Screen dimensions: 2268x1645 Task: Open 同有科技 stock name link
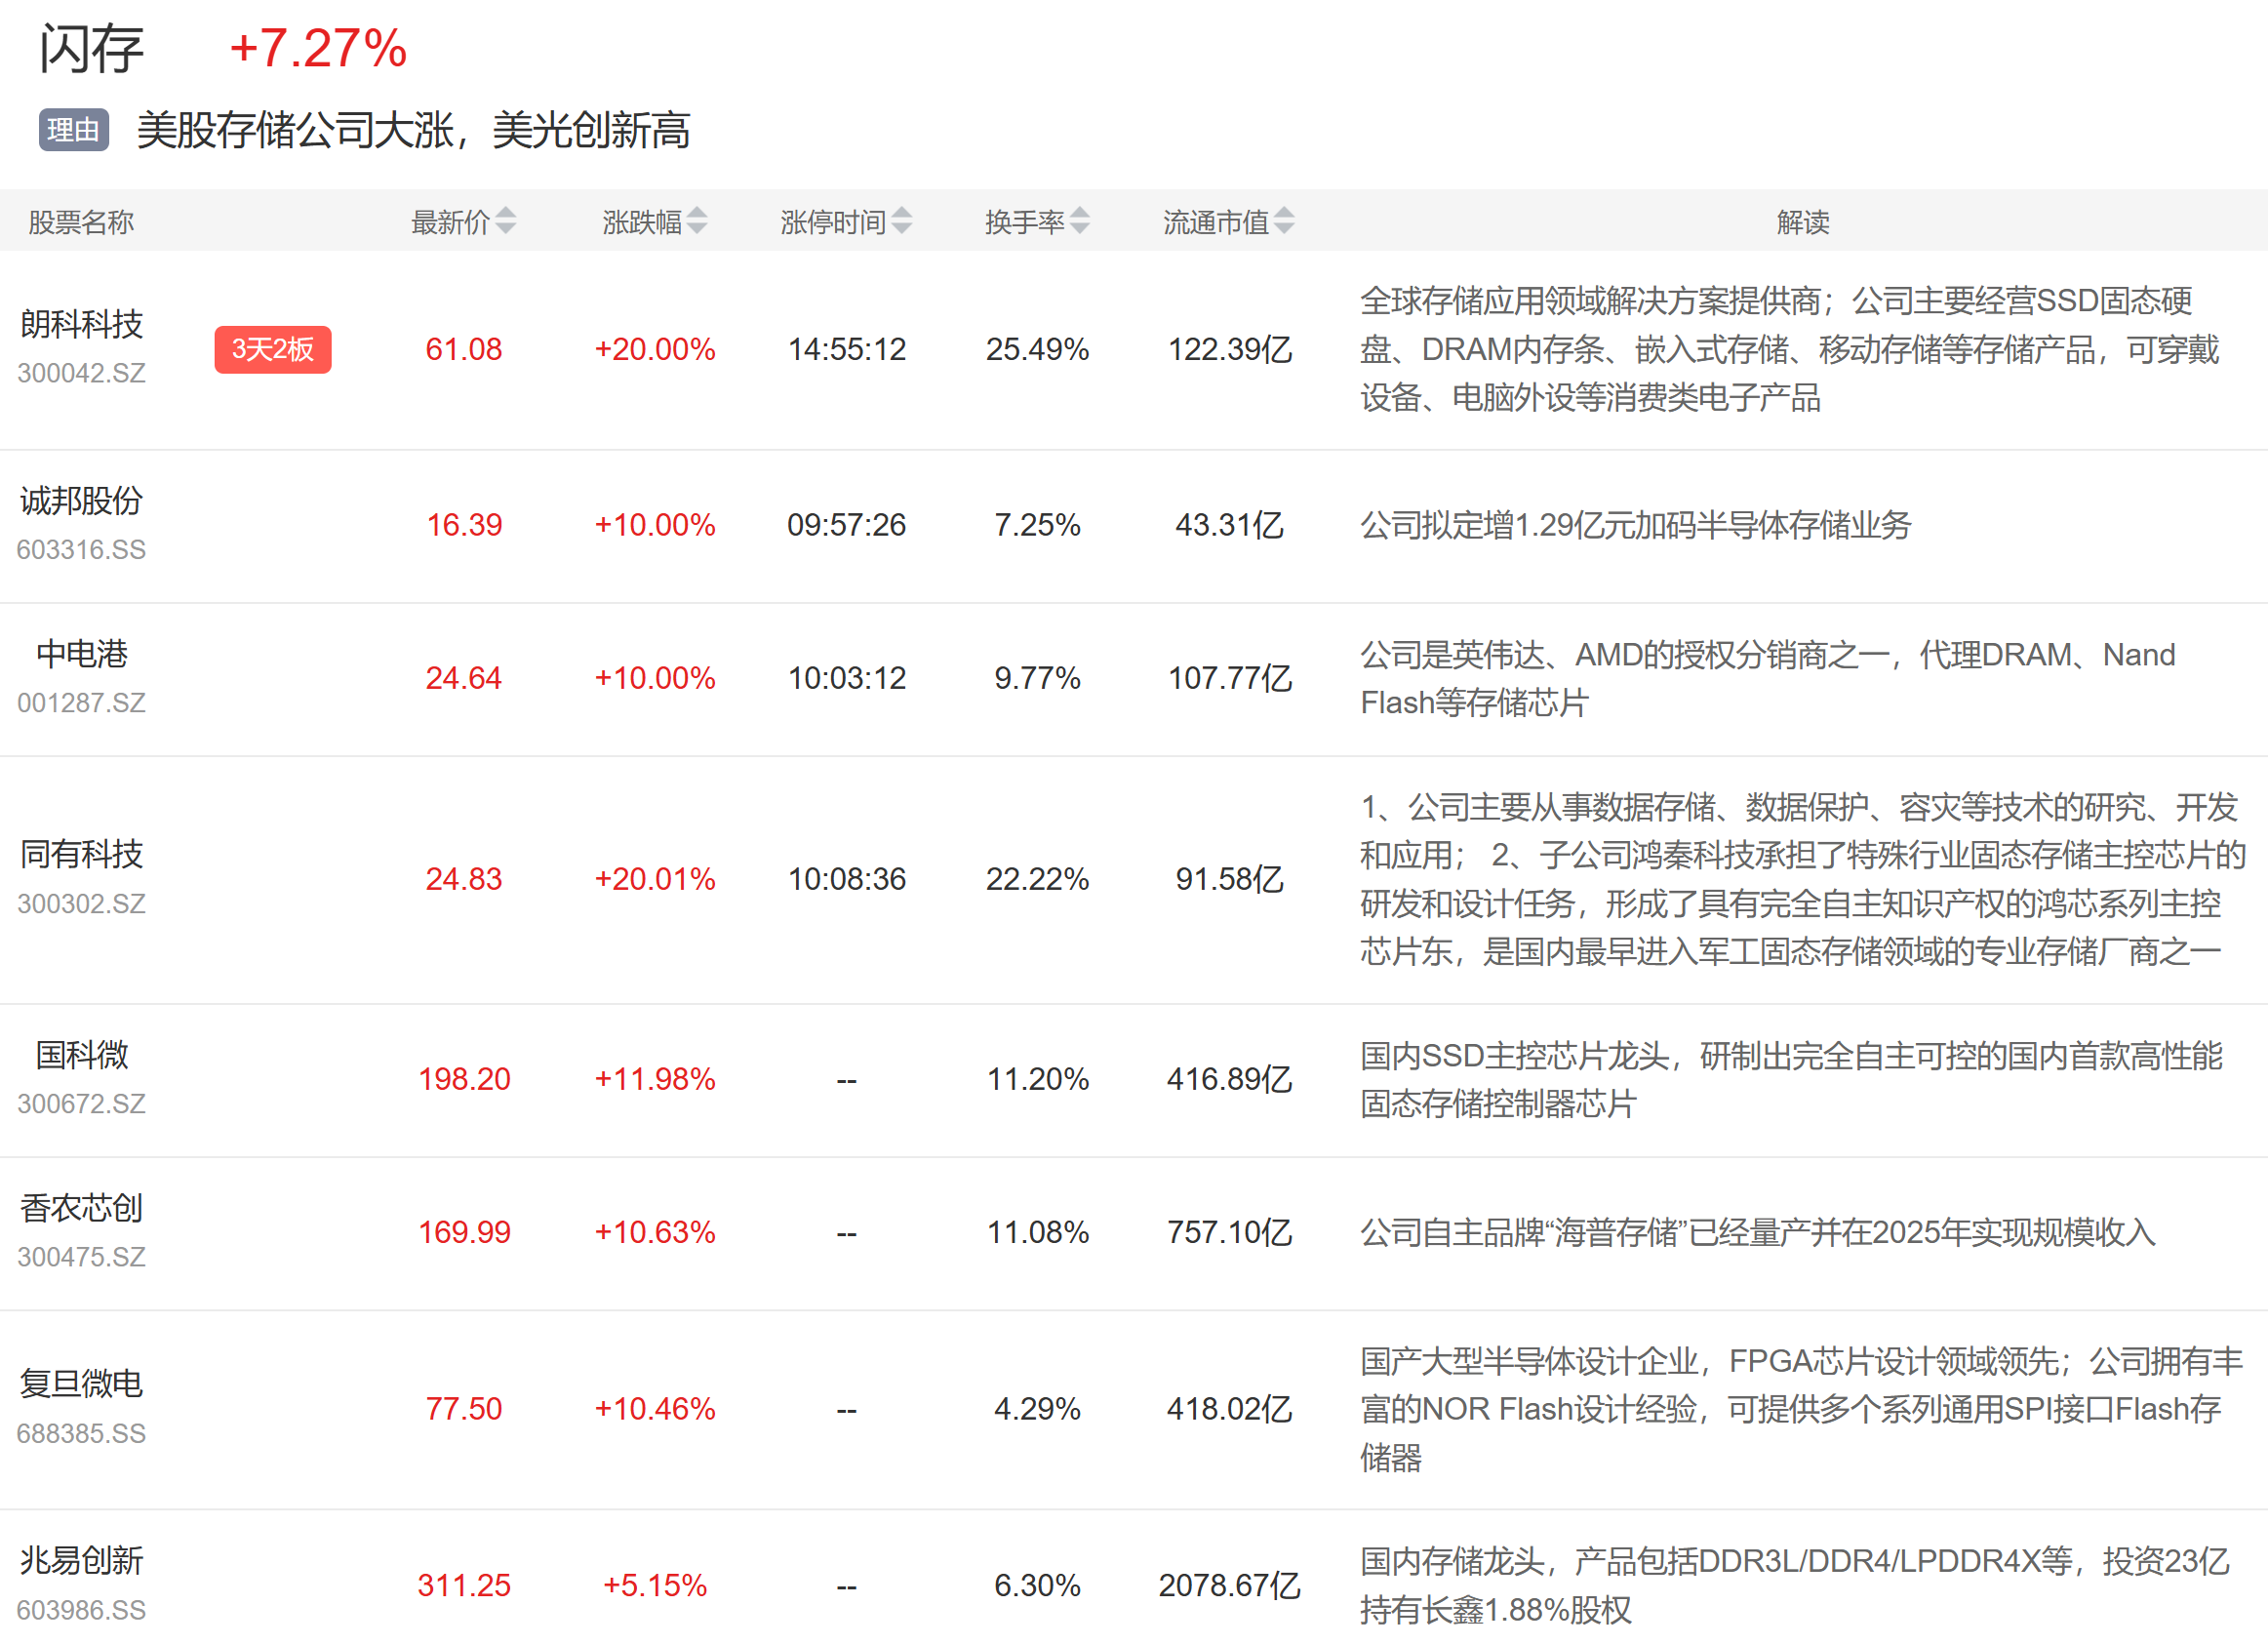pyautogui.click(x=82, y=854)
